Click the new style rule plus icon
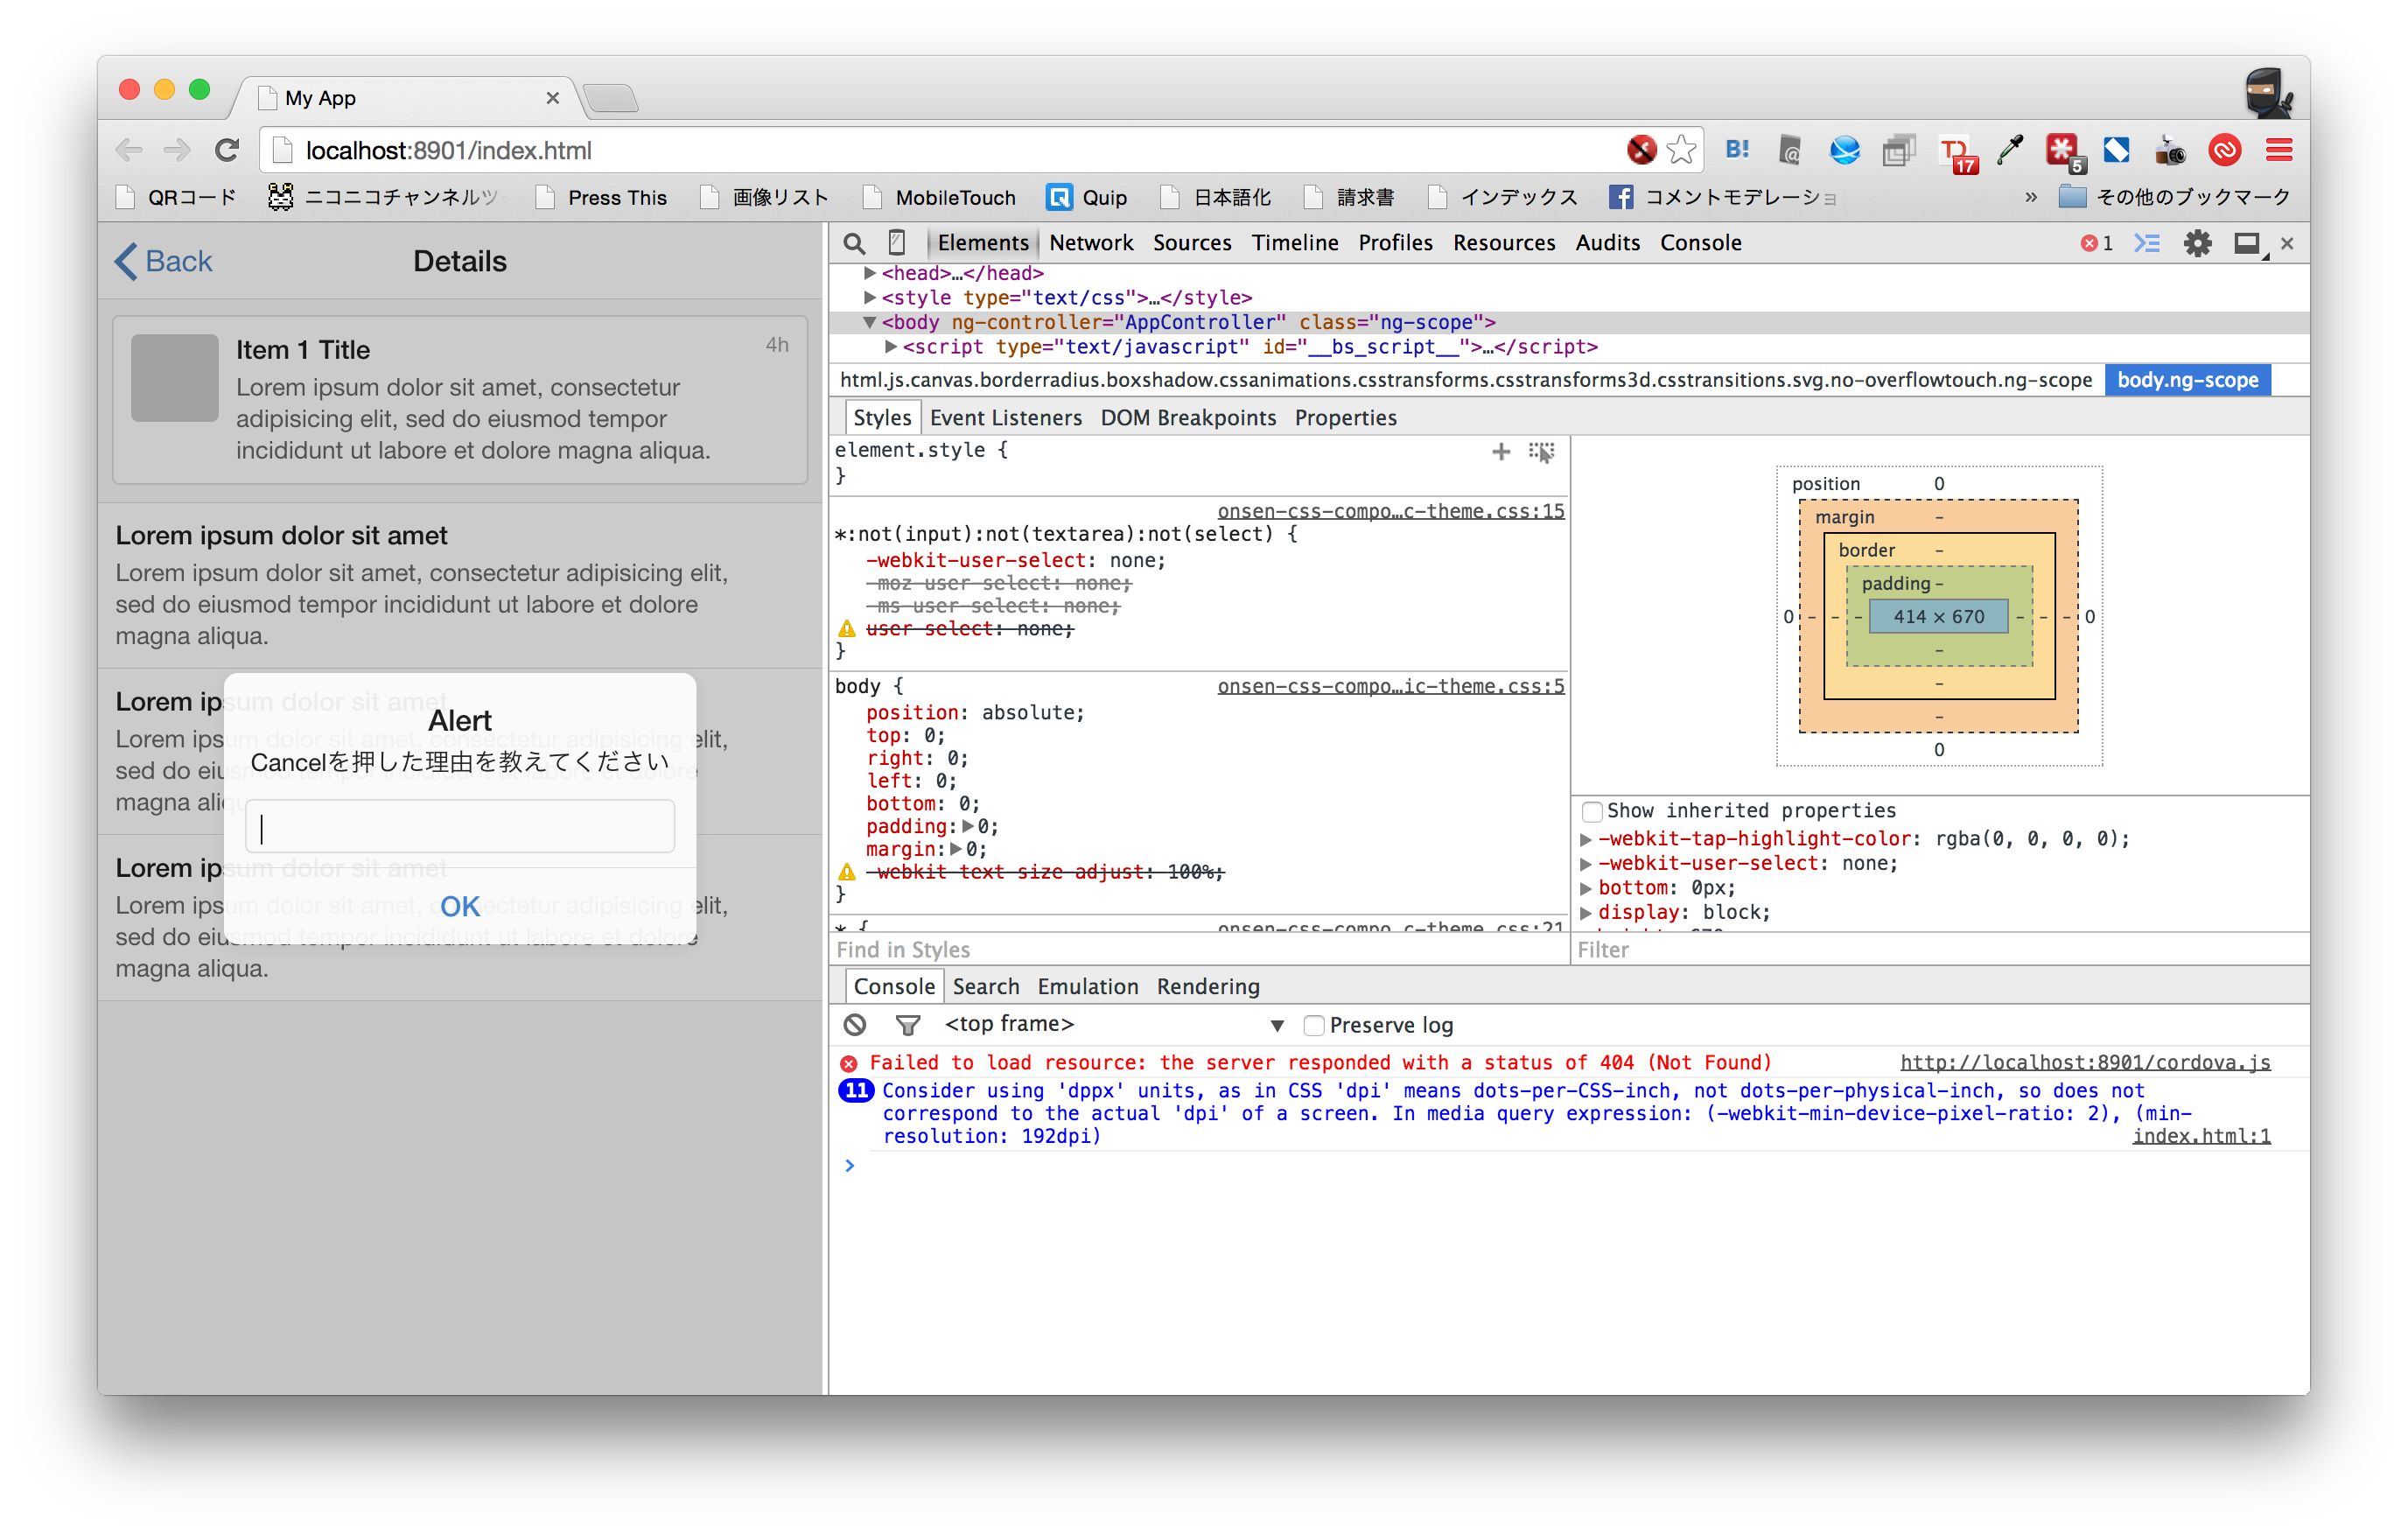The width and height of the screenshot is (2408, 1535). click(1500, 452)
